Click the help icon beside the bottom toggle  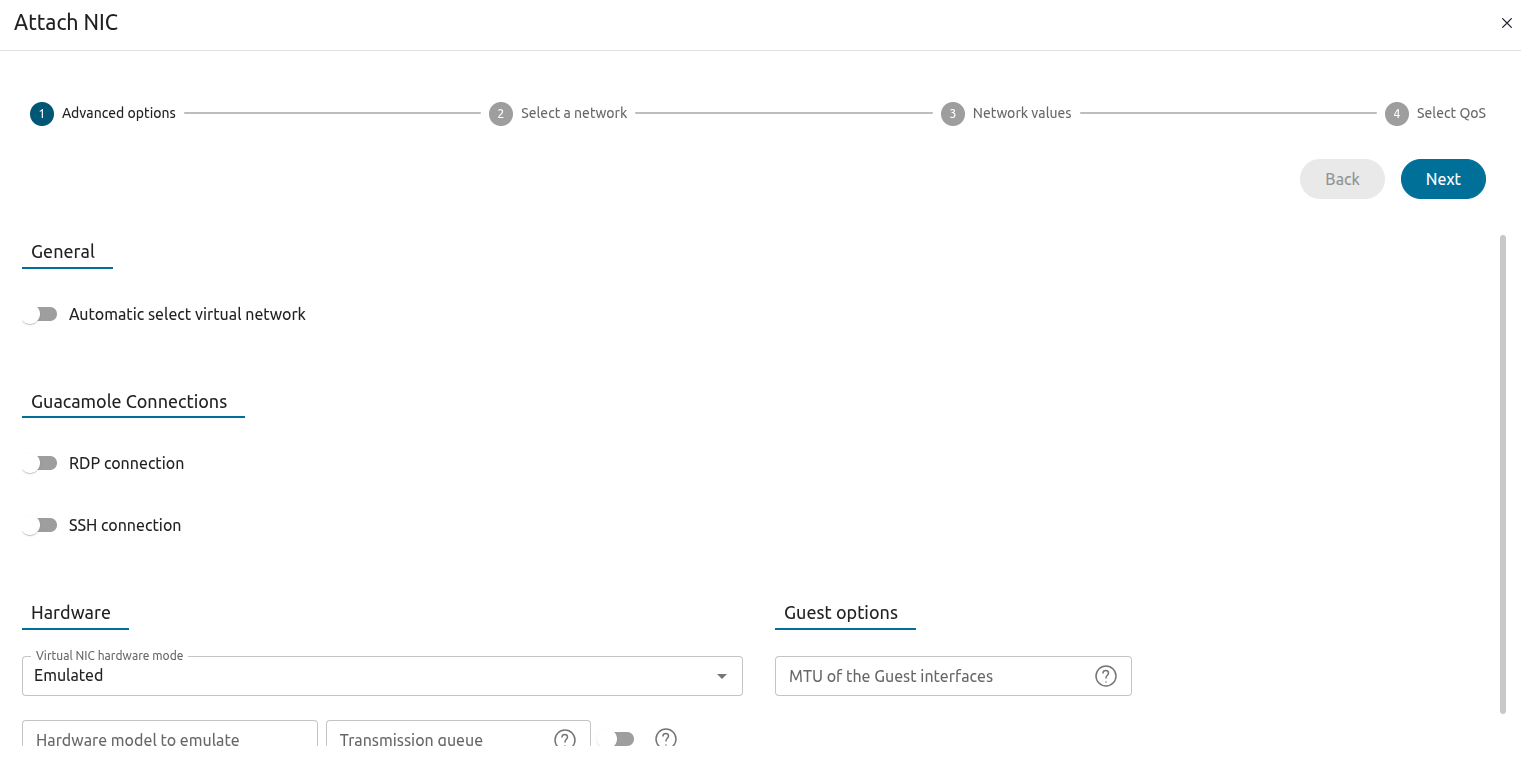665,739
